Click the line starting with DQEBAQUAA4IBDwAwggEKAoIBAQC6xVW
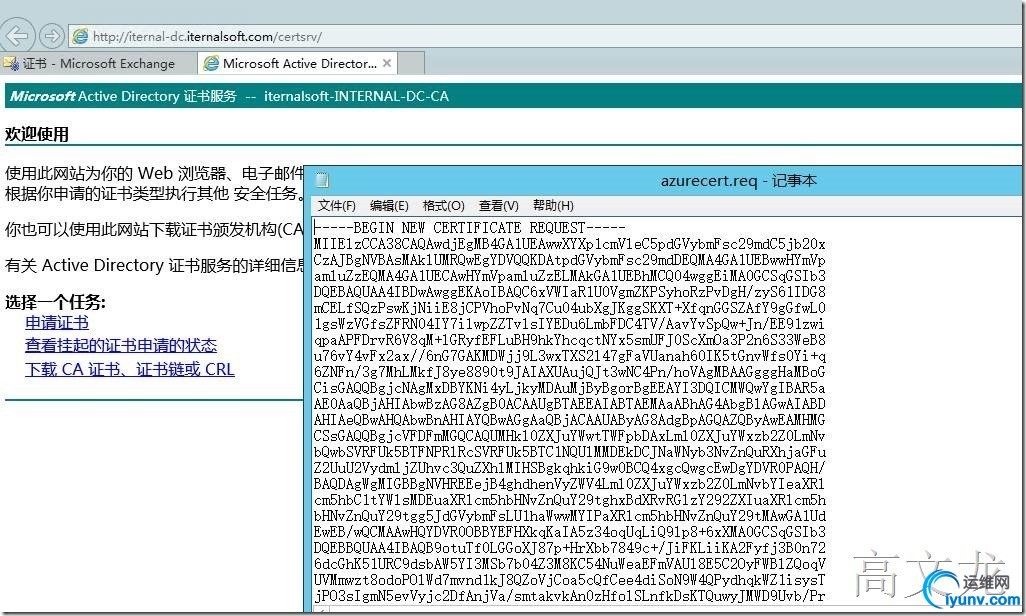Screen dimensions: 1026x616 [x=569, y=292]
